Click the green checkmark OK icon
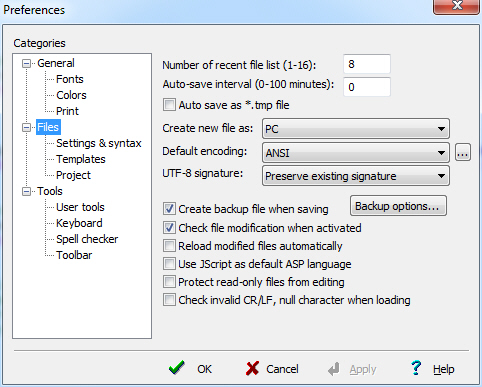The image size is (482, 387). pyautogui.click(x=177, y=368)
